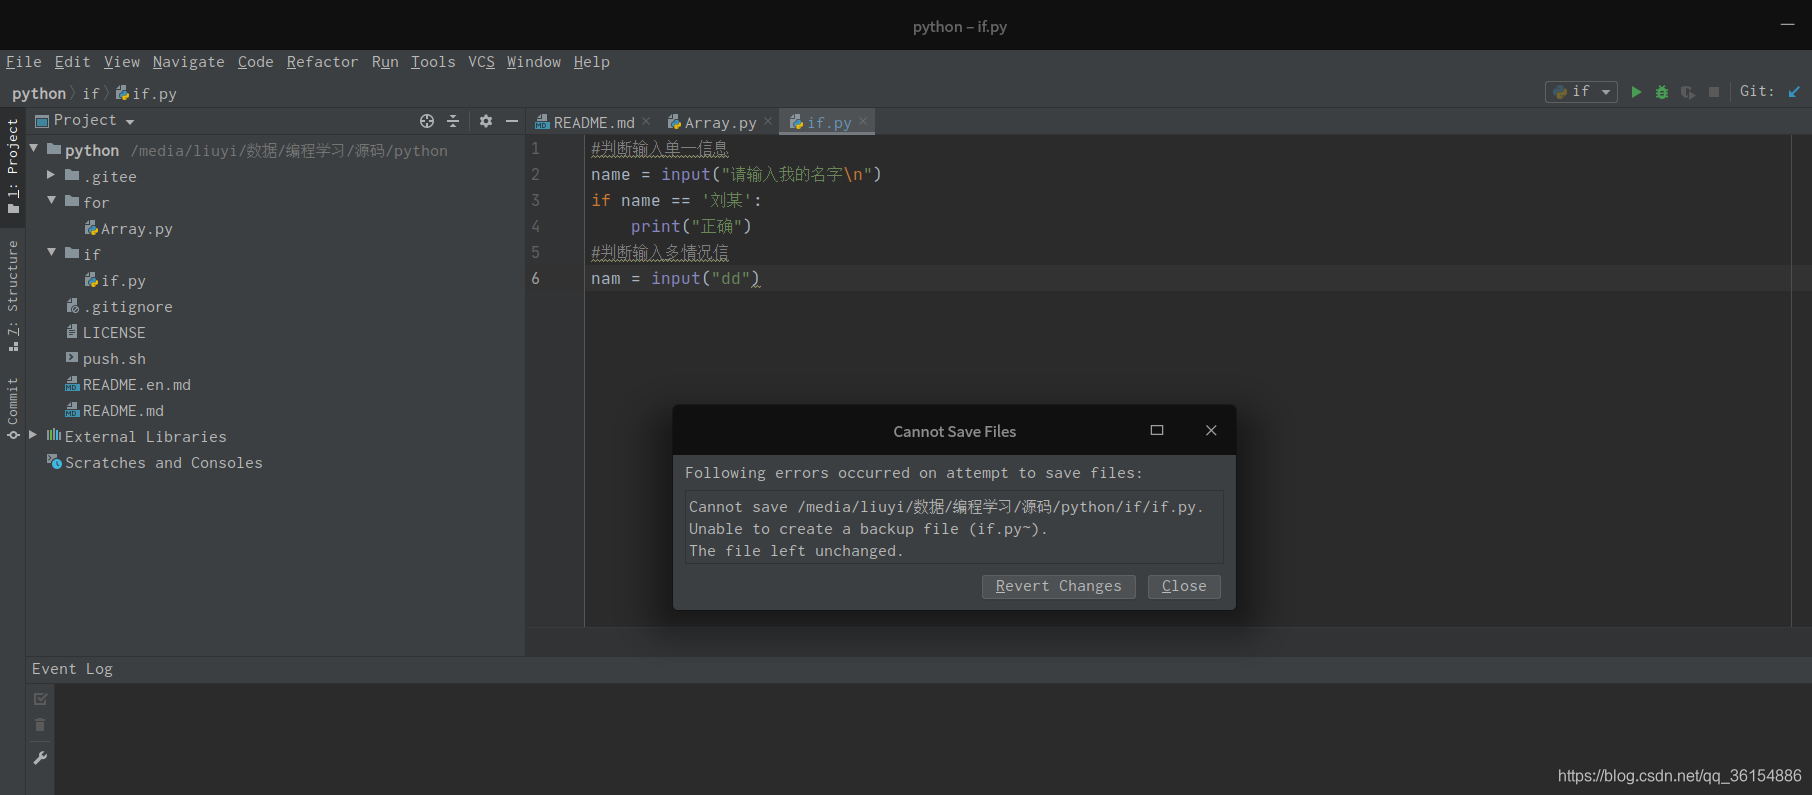Place cursor on line 6 code
Viewport: 1812px width, 795px height.
pyautogui.click(x=676, y=278)
